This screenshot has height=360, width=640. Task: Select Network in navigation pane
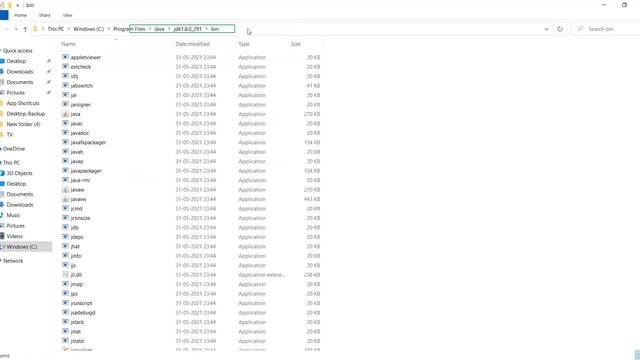click(13, 261)
